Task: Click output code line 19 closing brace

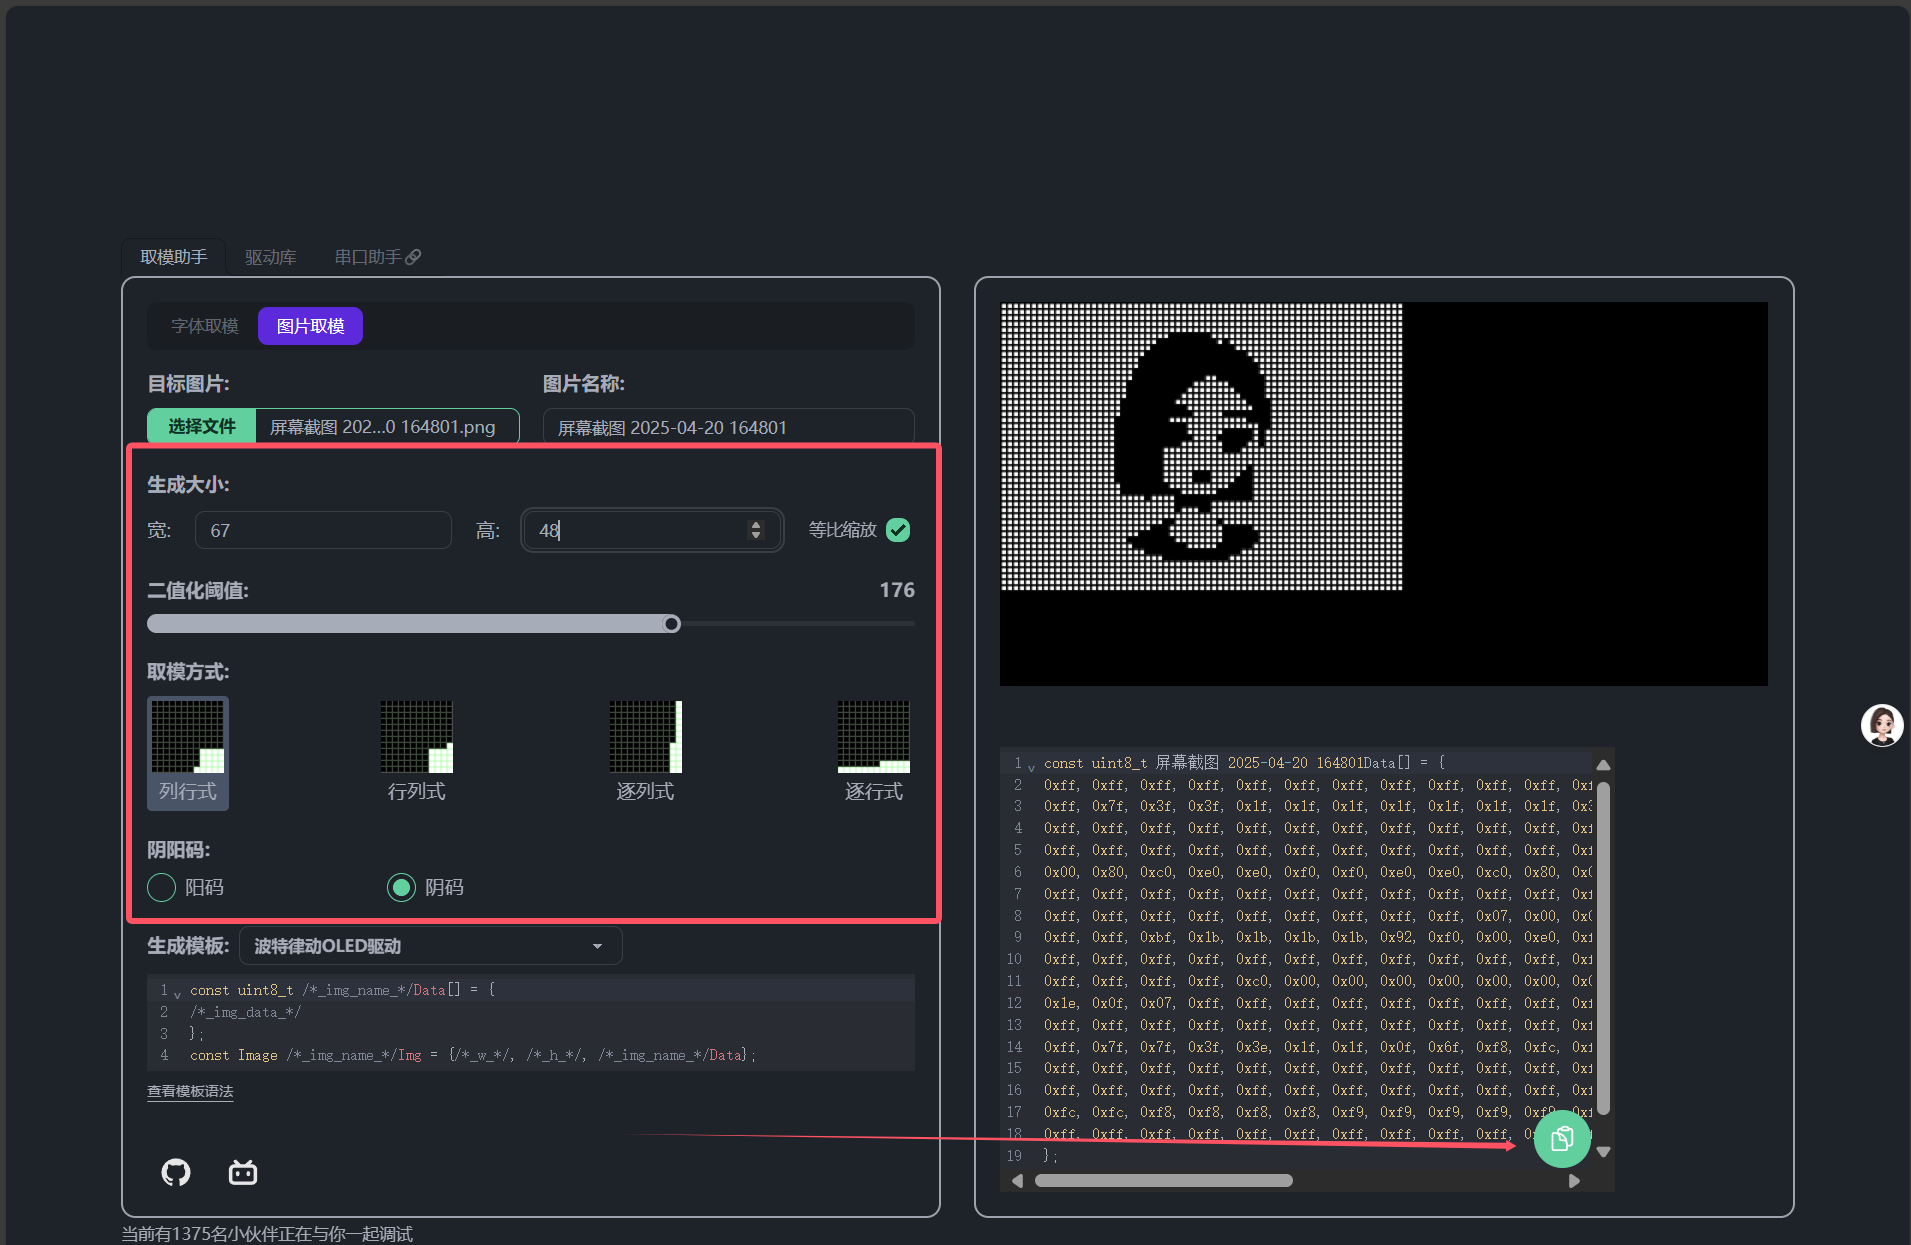Action: coord(1049,1155)
